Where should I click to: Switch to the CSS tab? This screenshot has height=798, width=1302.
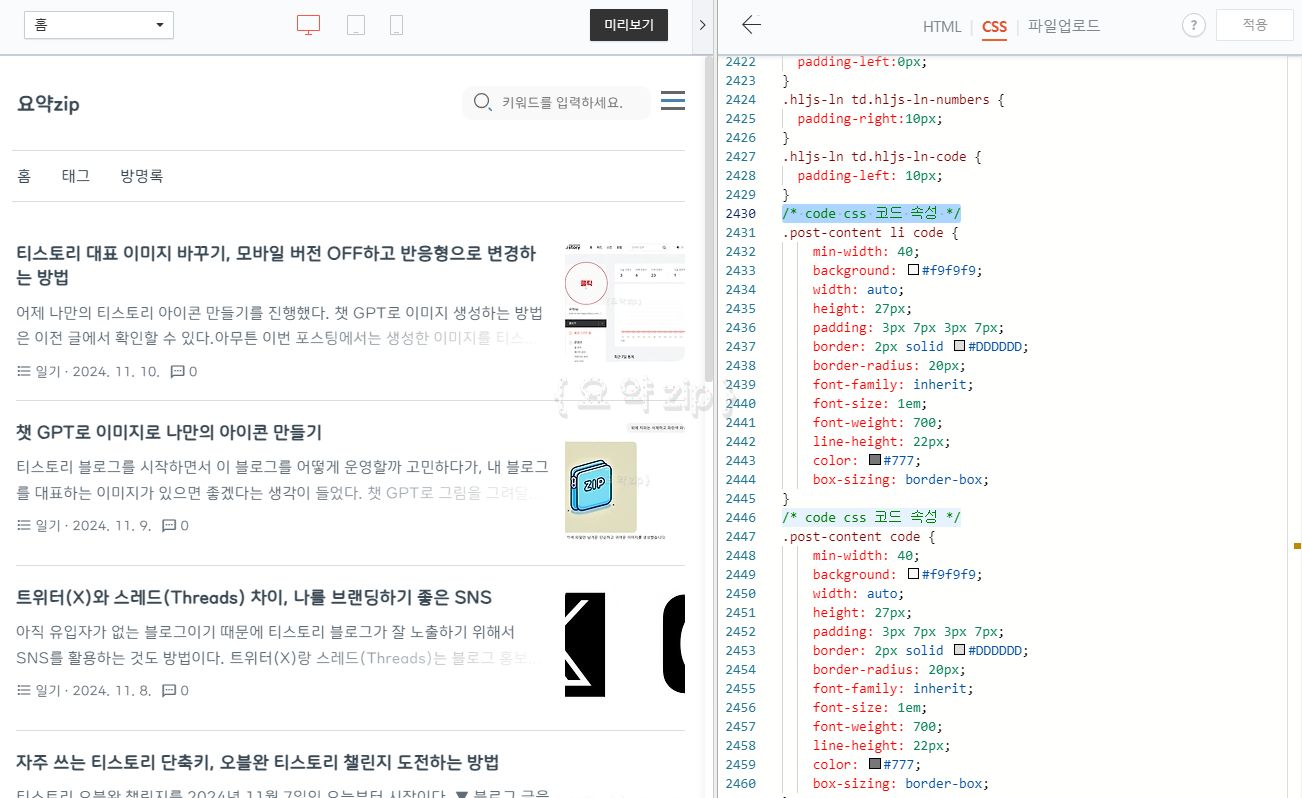[x=994, y=26]
